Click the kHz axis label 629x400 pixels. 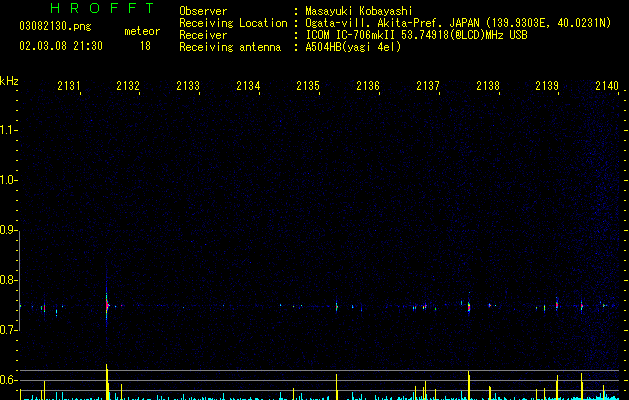[x=9, y=81]
